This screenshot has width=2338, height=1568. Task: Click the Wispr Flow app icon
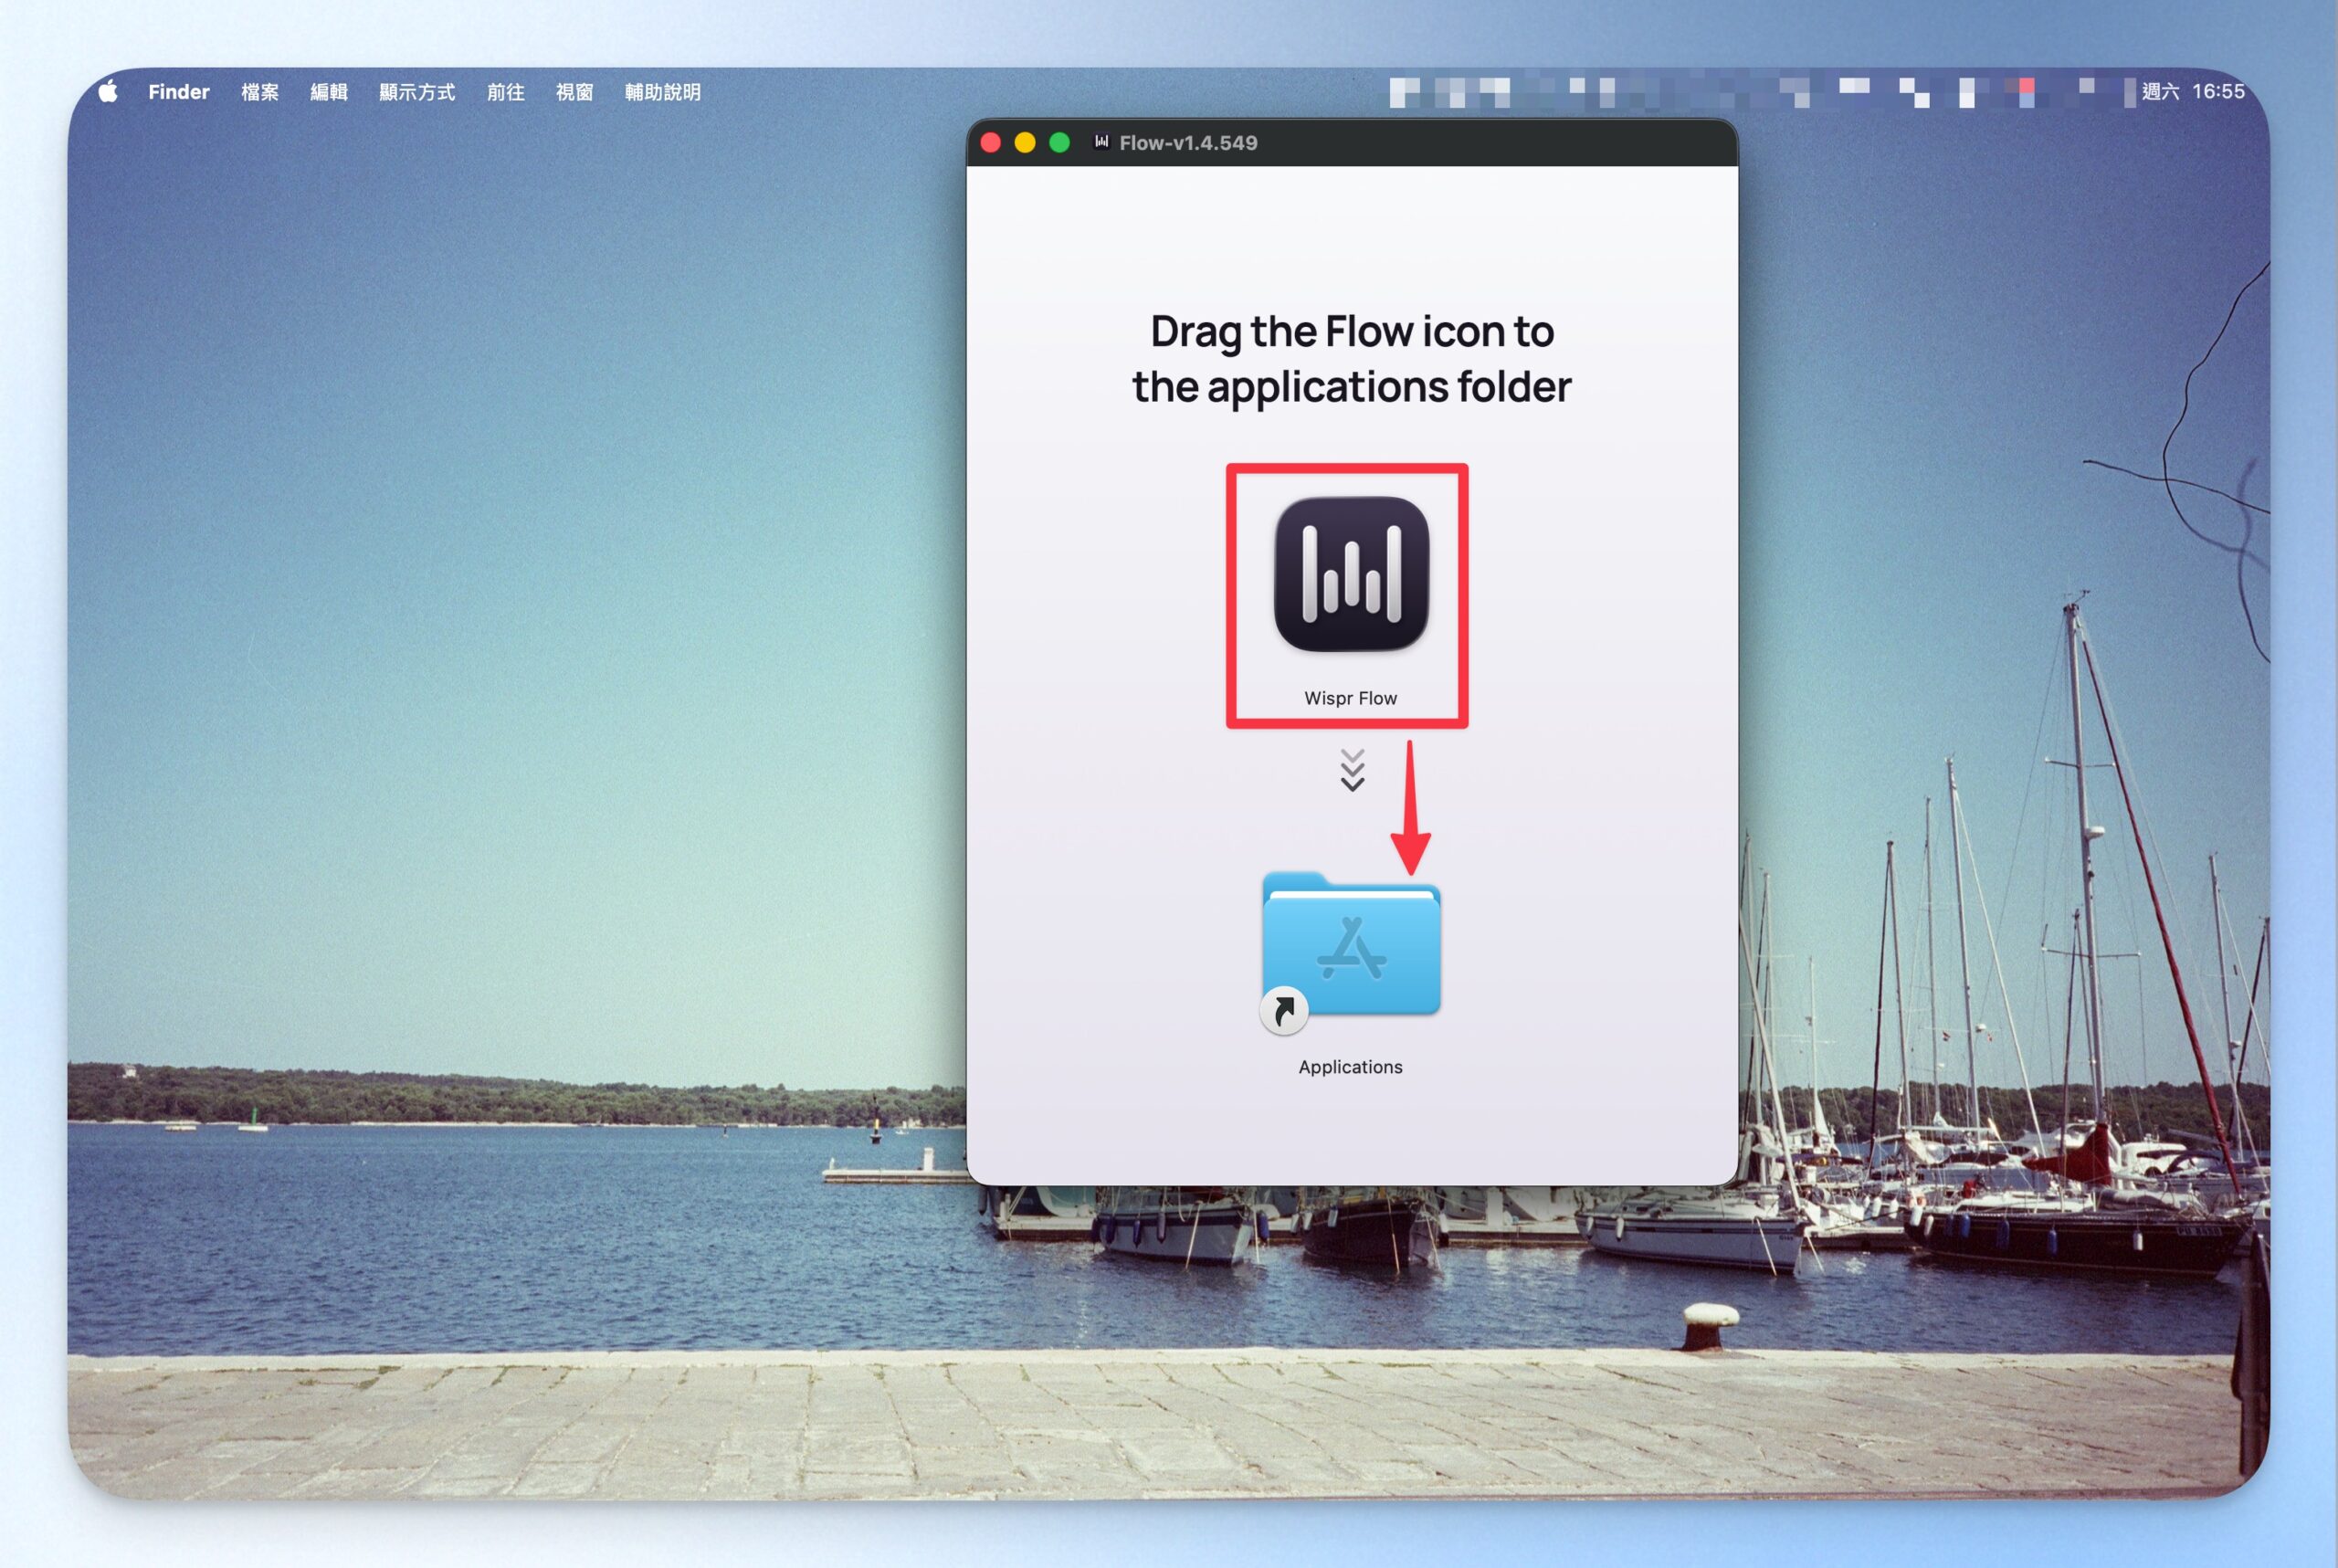pos(1351,574)
